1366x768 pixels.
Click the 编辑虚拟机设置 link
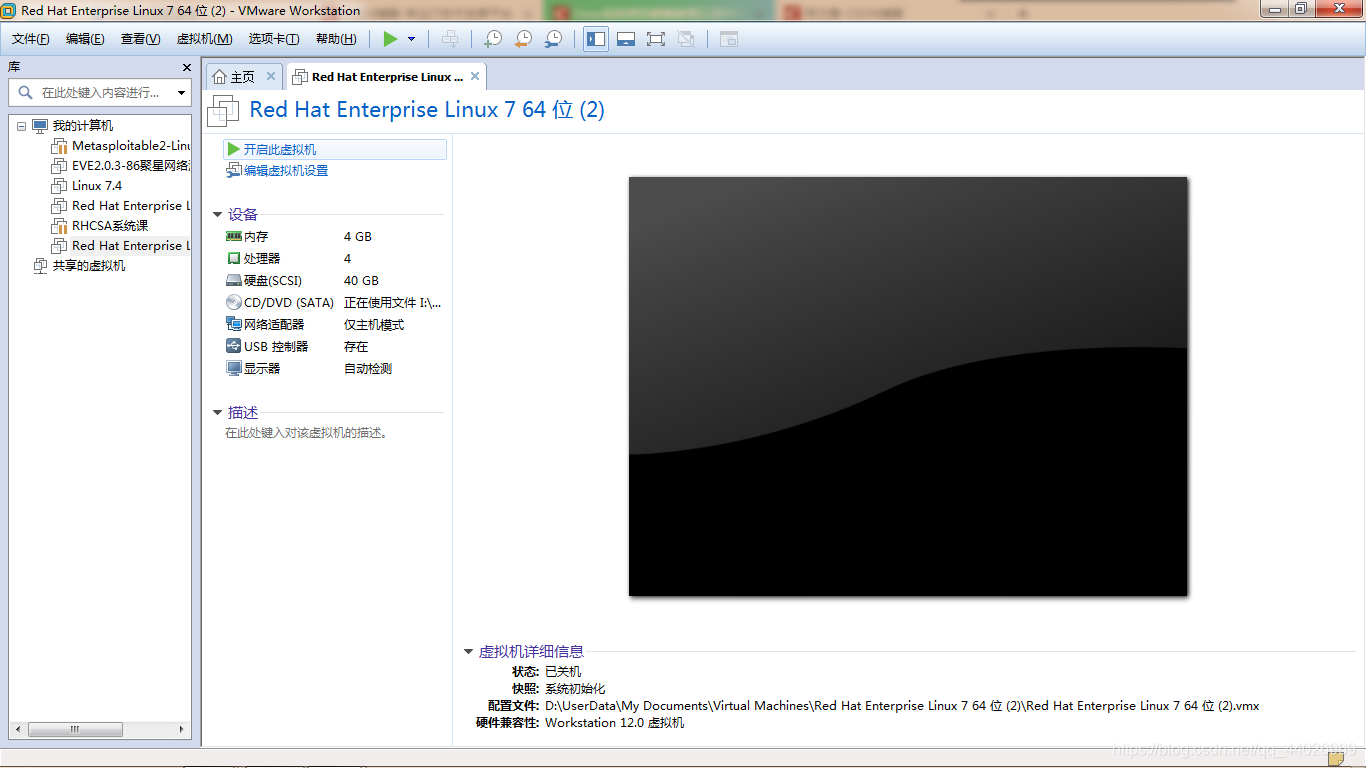point(286,171)
